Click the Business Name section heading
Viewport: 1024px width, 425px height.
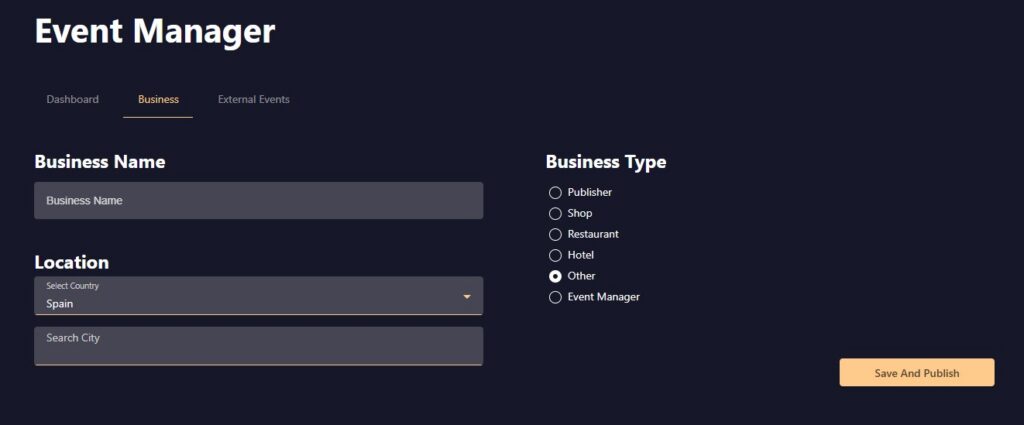[x=100, y=162]
